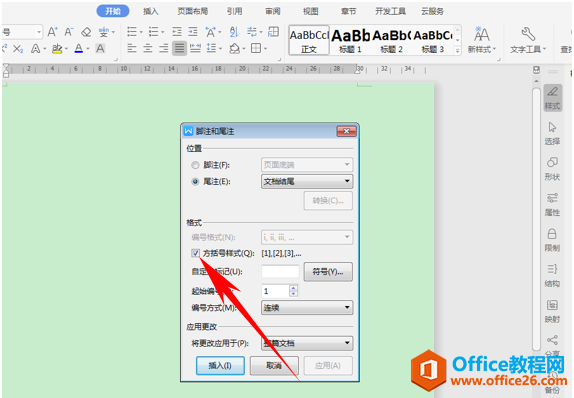Switch to the 审阅 Review tab
The height and width of the screenshot is (398, 574).
click(x=273, y=11)
